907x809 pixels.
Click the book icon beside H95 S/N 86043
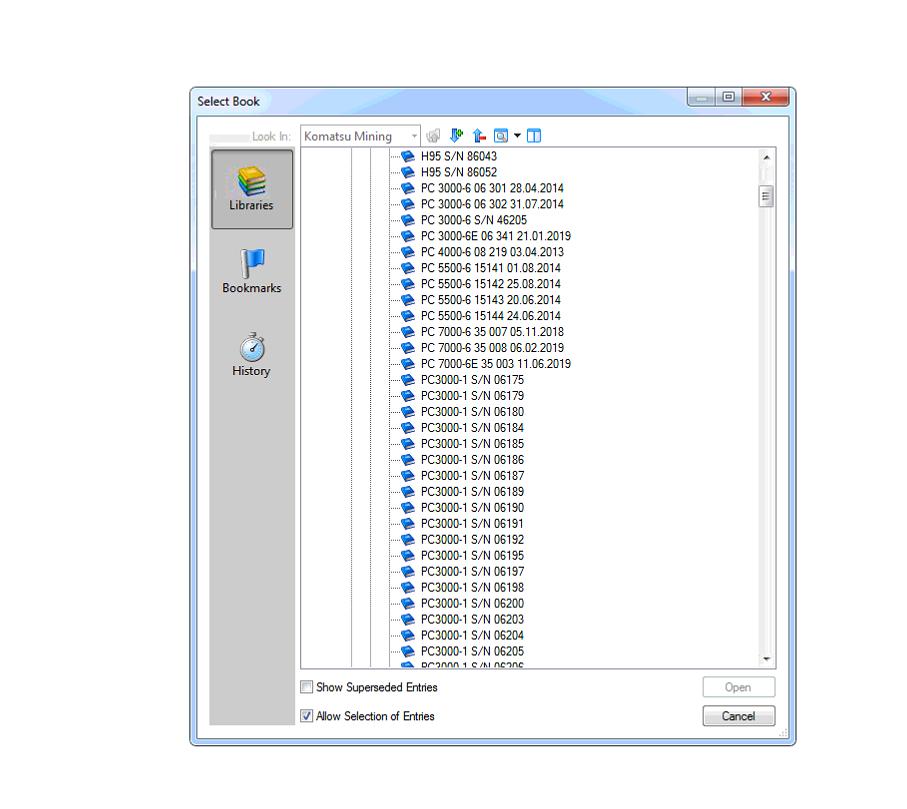407,156
